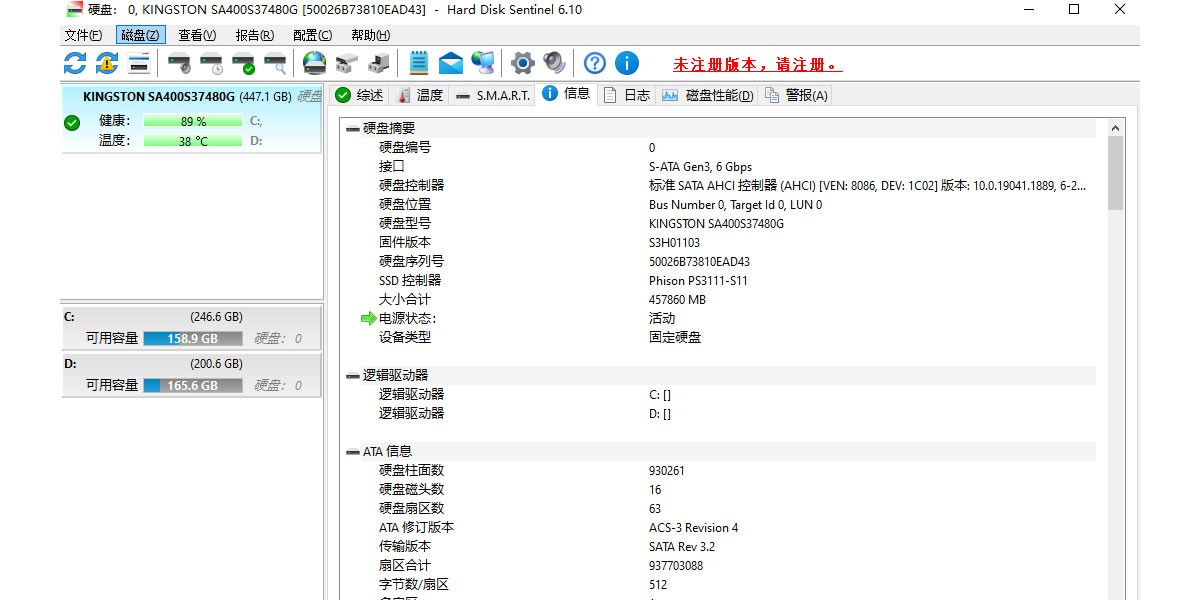Image resolution: width=1200 pixels, height=600 pixels.
Task: Click the C: drive free space bar
Action: [x=193, y=339]
